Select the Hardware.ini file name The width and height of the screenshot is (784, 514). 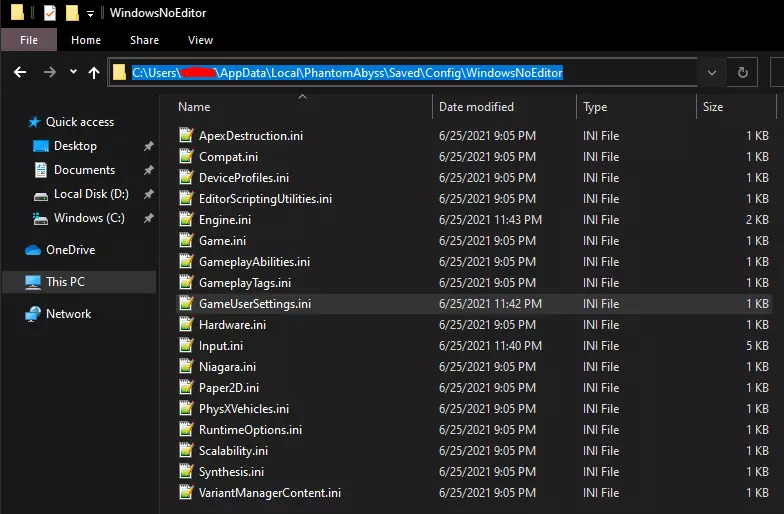[x=232, y=325]
